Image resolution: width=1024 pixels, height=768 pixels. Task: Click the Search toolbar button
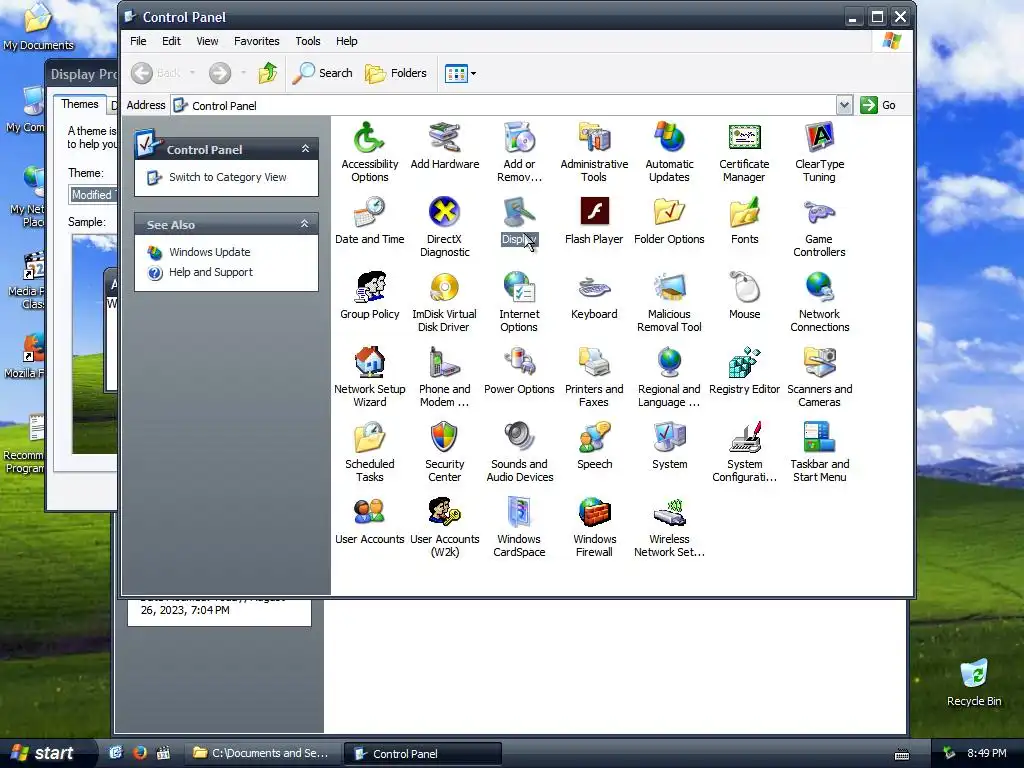click(x=323, y=73)
